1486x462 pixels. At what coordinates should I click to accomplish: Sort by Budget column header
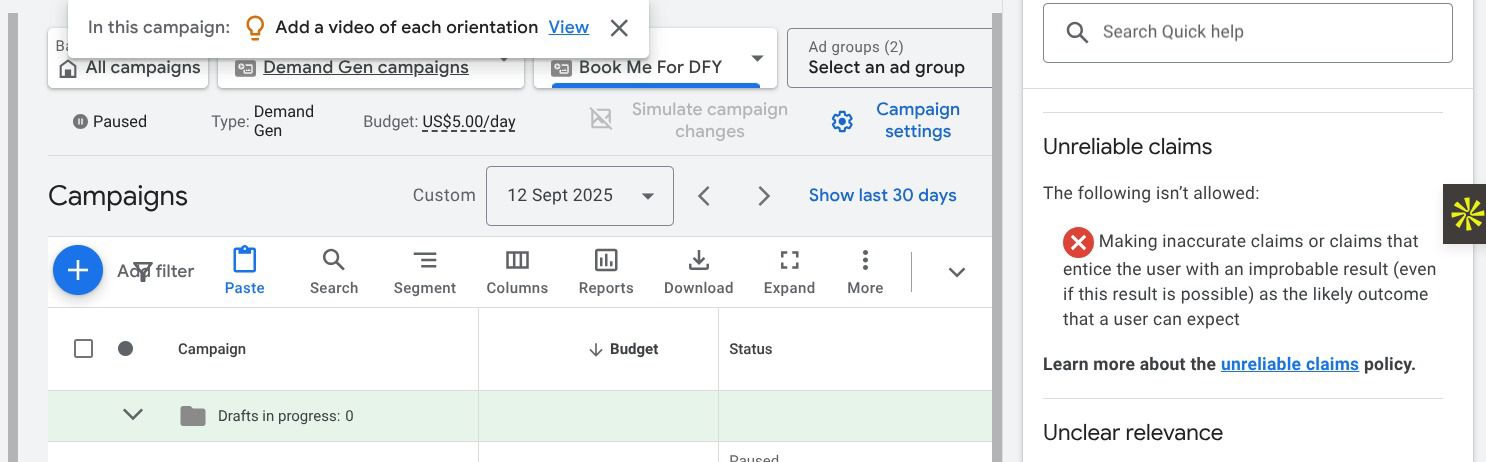pos(623,349)
